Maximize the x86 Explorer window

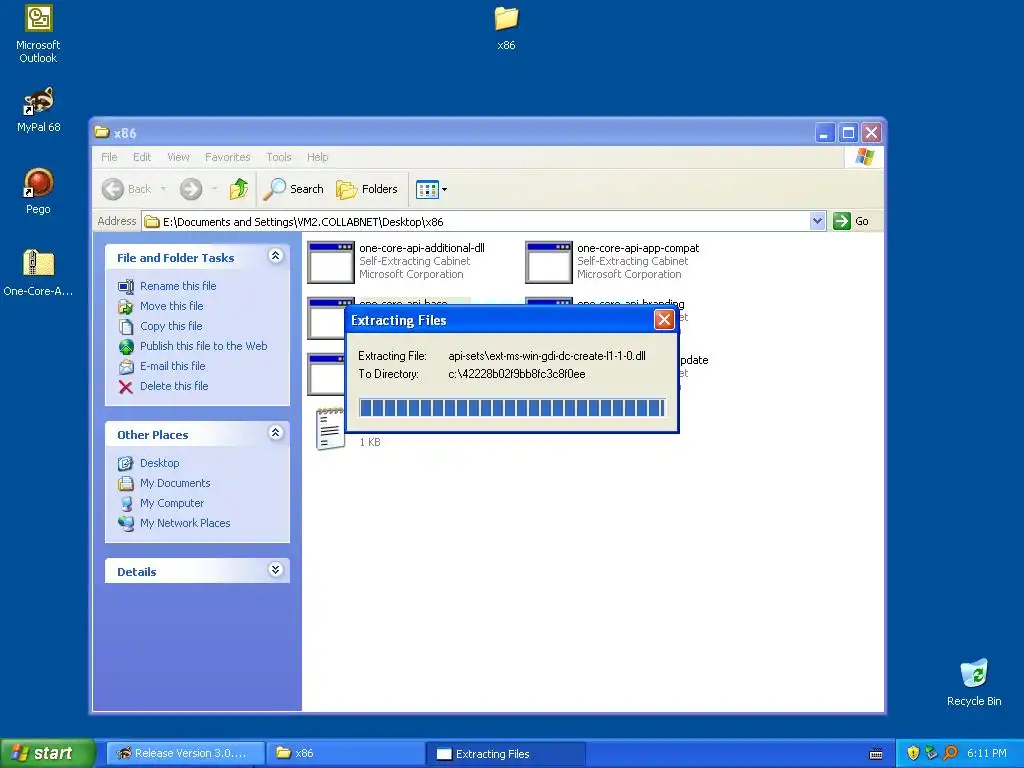click(848, 133)
